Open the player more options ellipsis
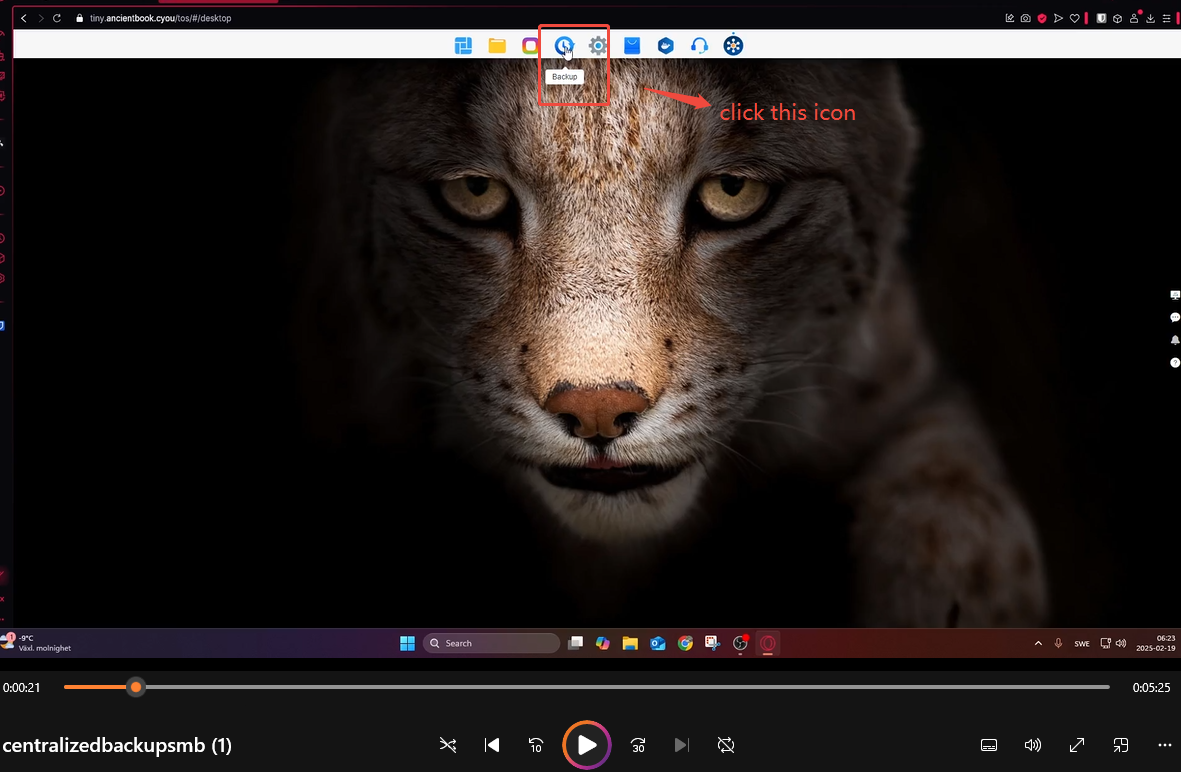 pyautogui.click(x=1164, y=745)
